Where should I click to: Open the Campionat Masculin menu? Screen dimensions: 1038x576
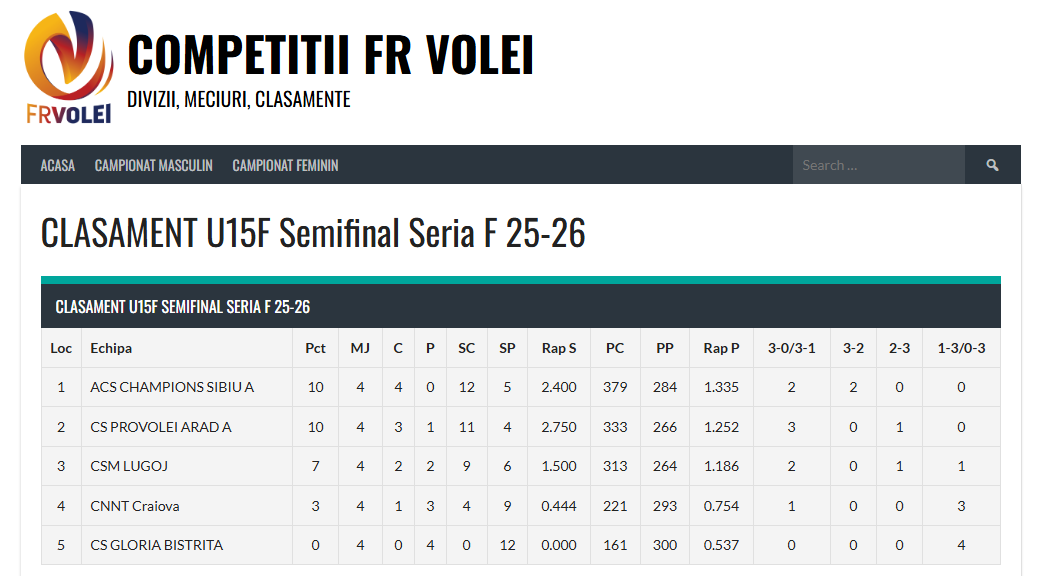[x=154, y=165]
